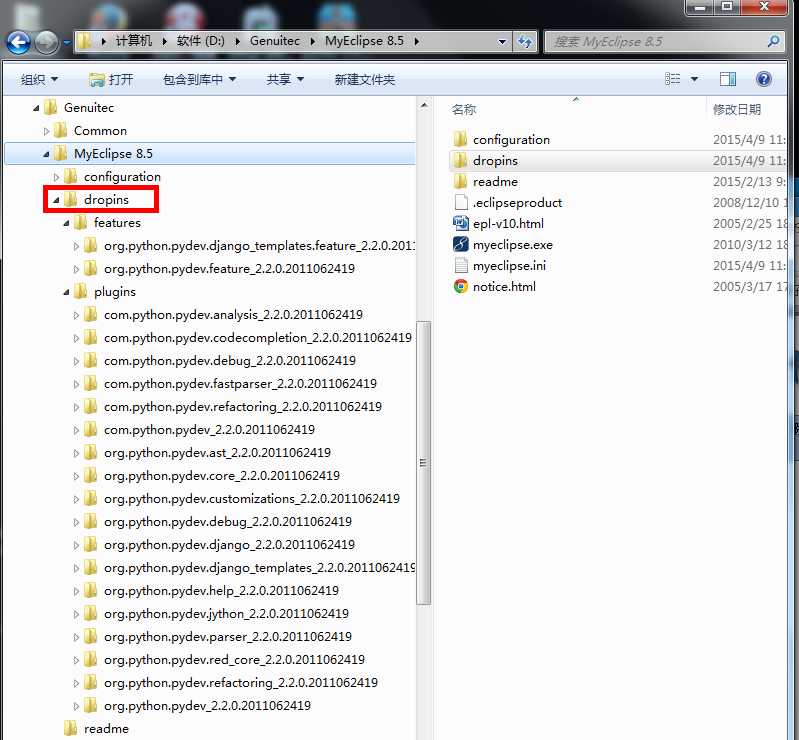Select myeclipse.exe application icon
This screenshot has height=740, width=799.
pos(461,244)
